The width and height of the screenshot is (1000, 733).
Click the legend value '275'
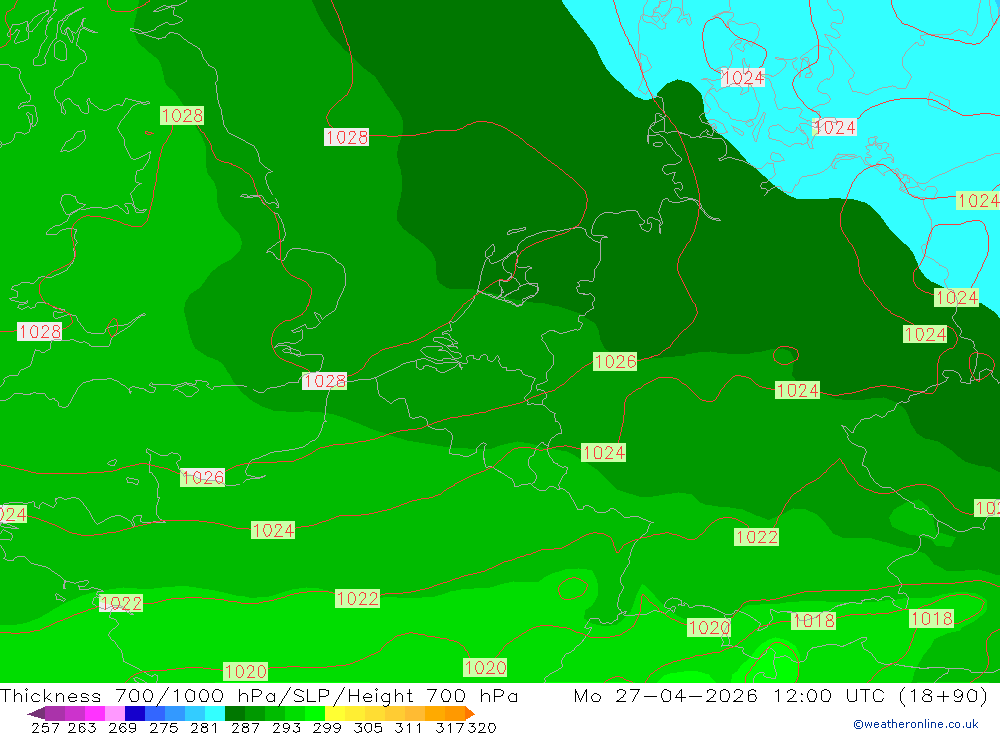(163, 727)
